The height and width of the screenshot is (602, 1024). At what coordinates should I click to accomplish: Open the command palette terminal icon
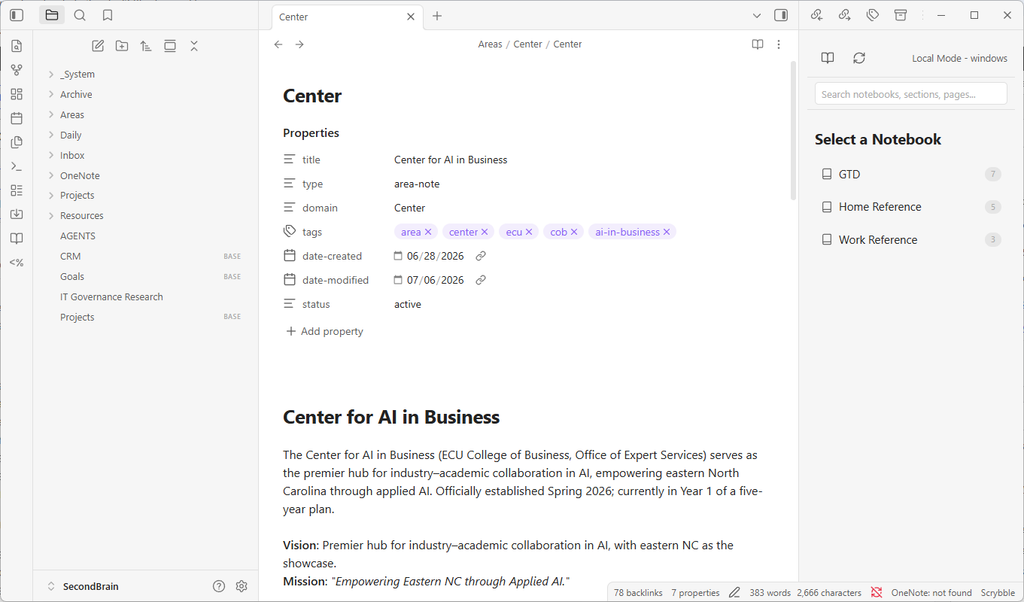[x=17, y=166]
